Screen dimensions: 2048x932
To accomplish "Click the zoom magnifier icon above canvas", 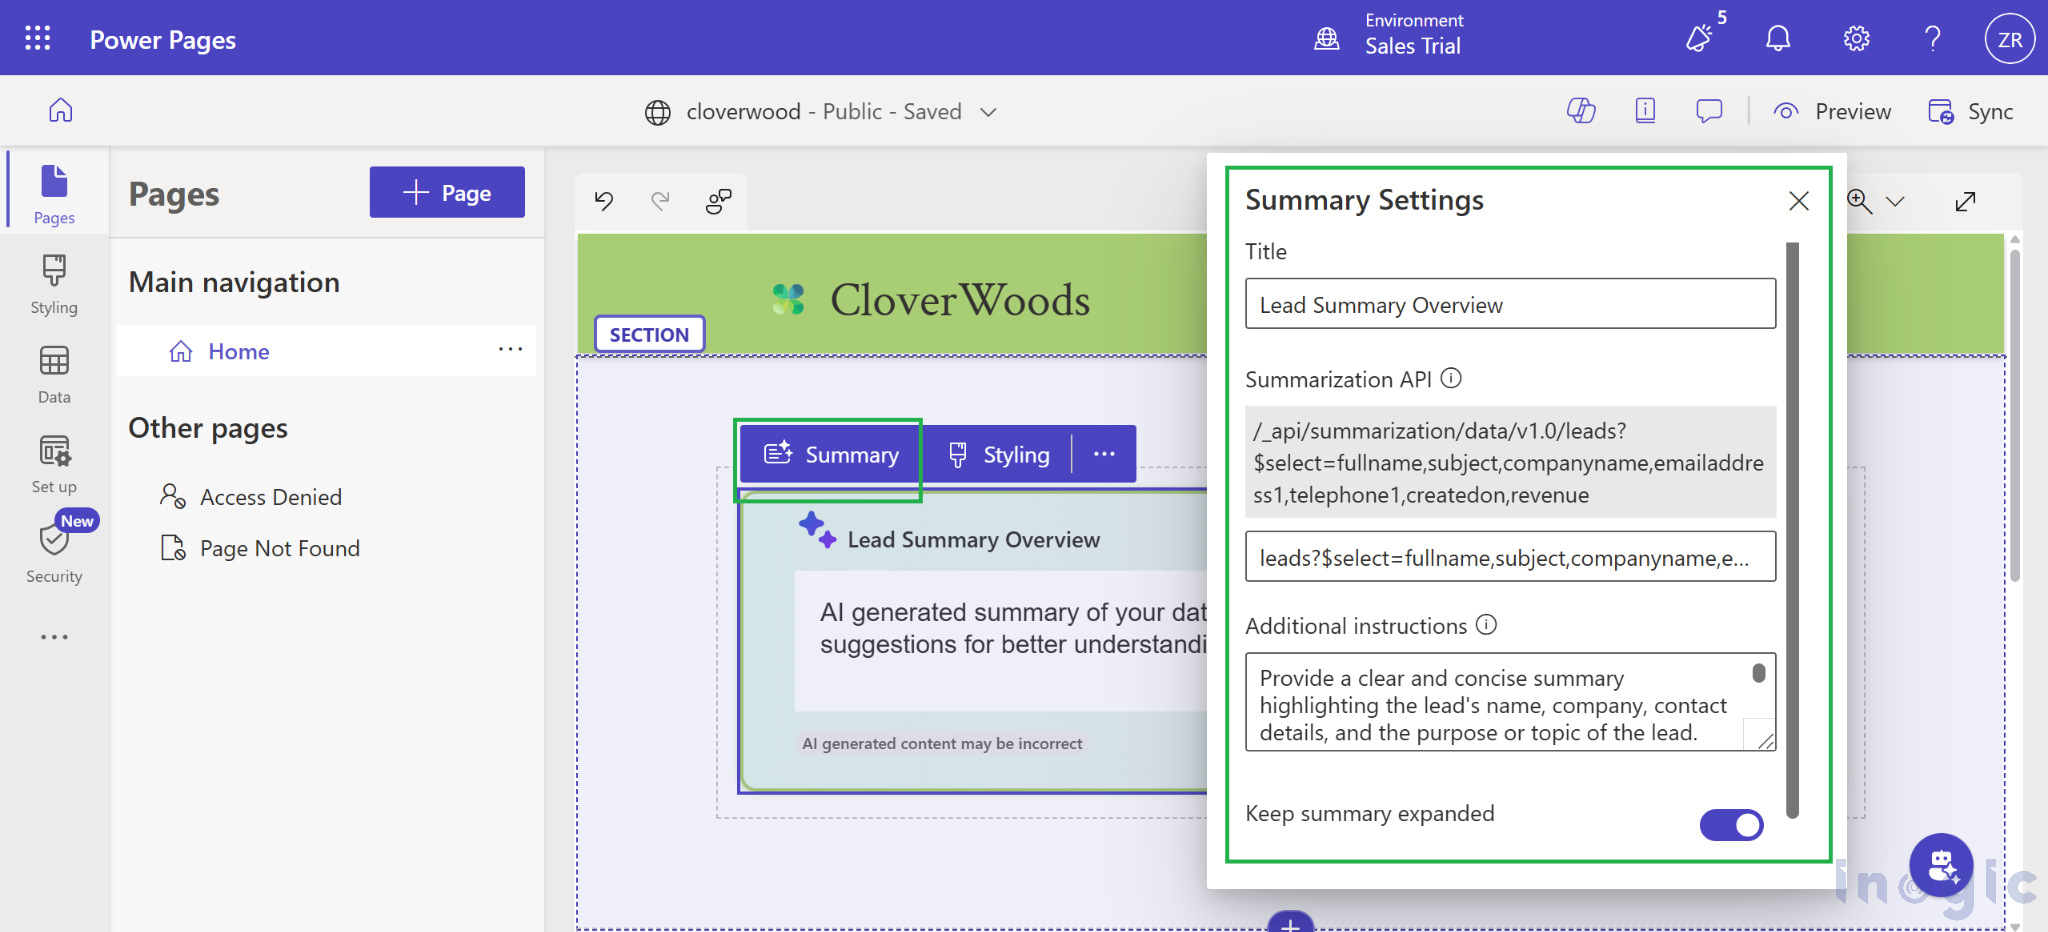I will (1860, 201).
